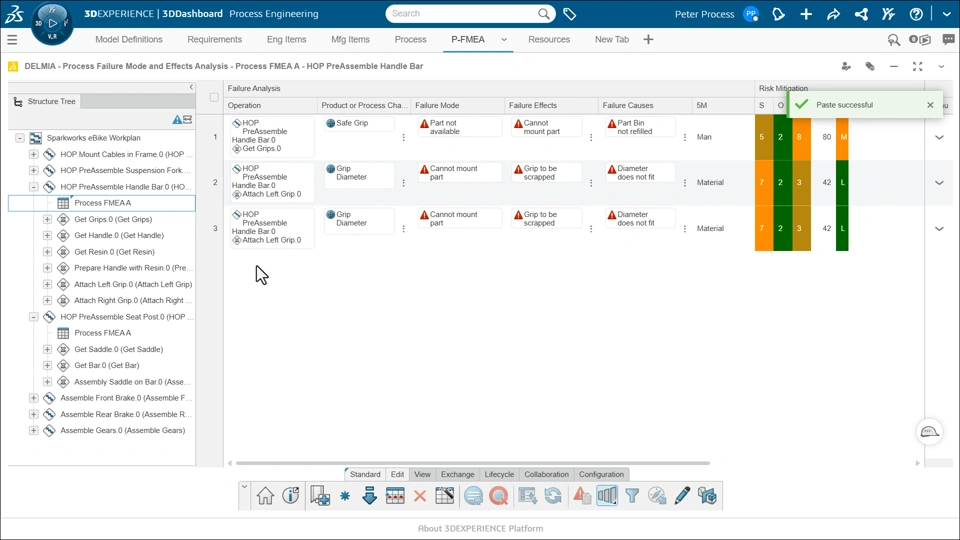960x540 pixels.
Task: Click the plus add icon in top bar
Action: (806, 13)
